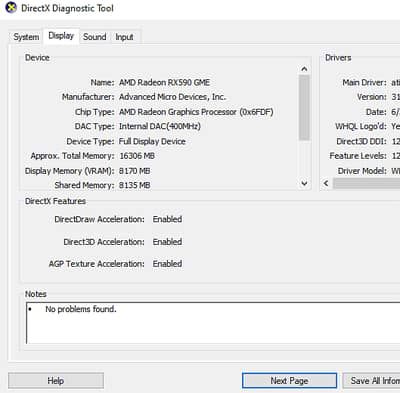Click DirectDraw Acceleration 'Enabled' status
The image size is (400, 393).
[x=167, y=219]
